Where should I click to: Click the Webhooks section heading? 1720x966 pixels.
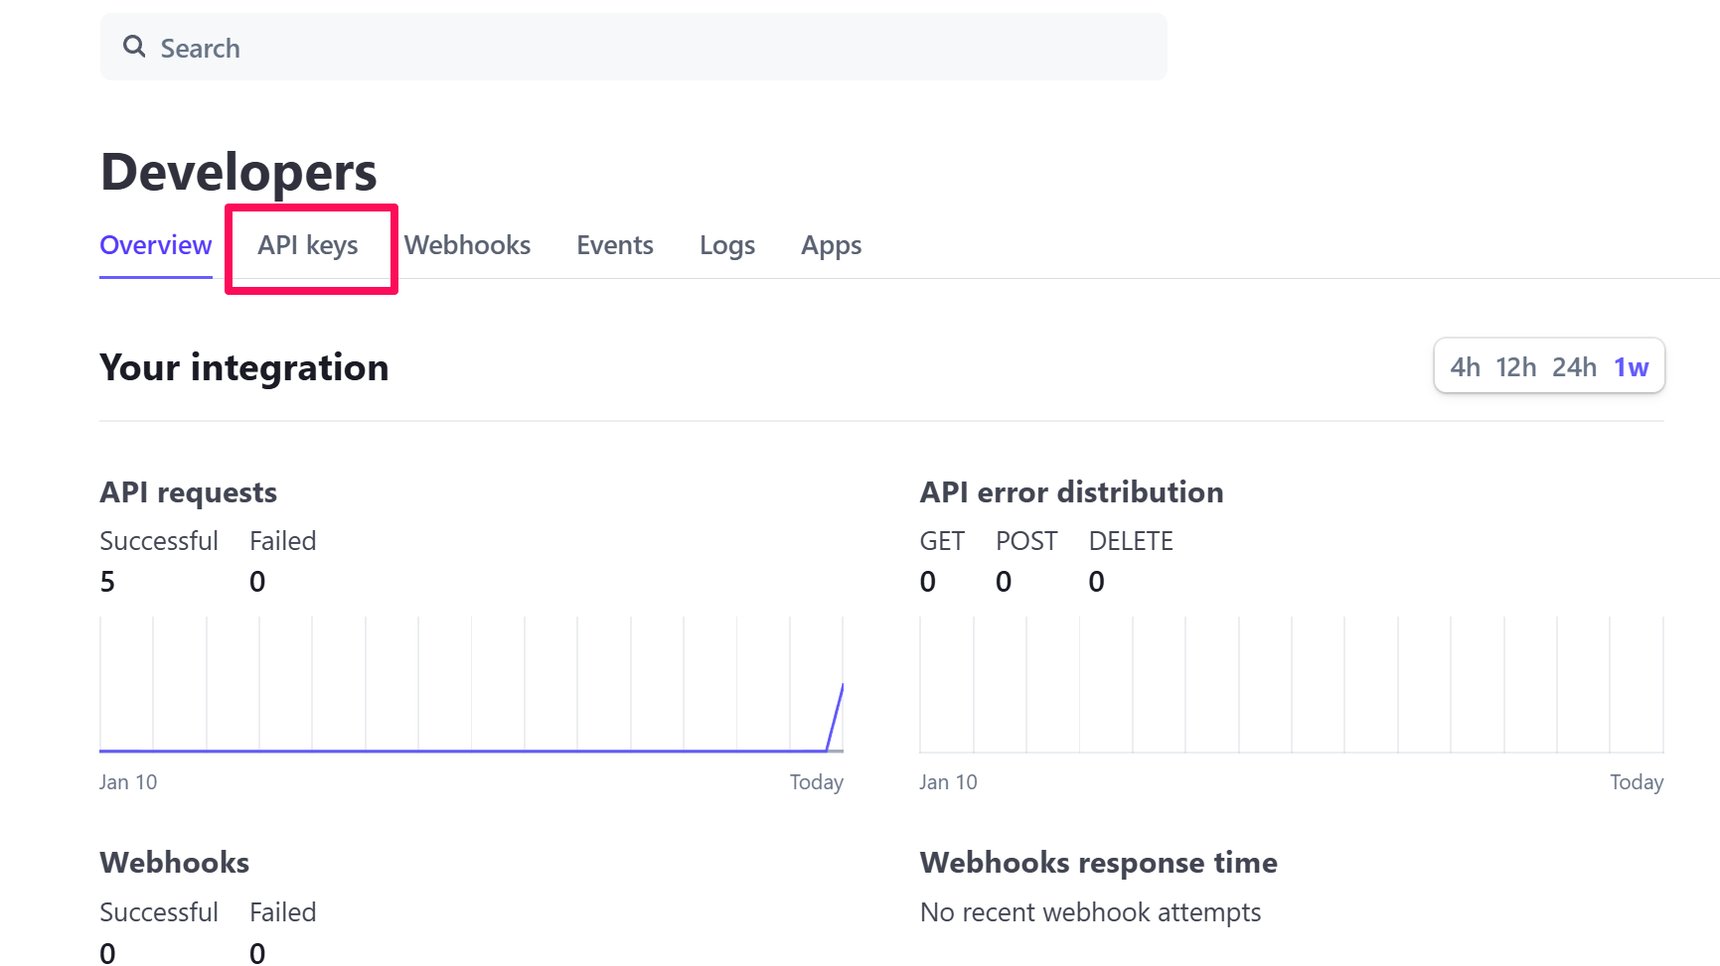click(x=174, y=862)
